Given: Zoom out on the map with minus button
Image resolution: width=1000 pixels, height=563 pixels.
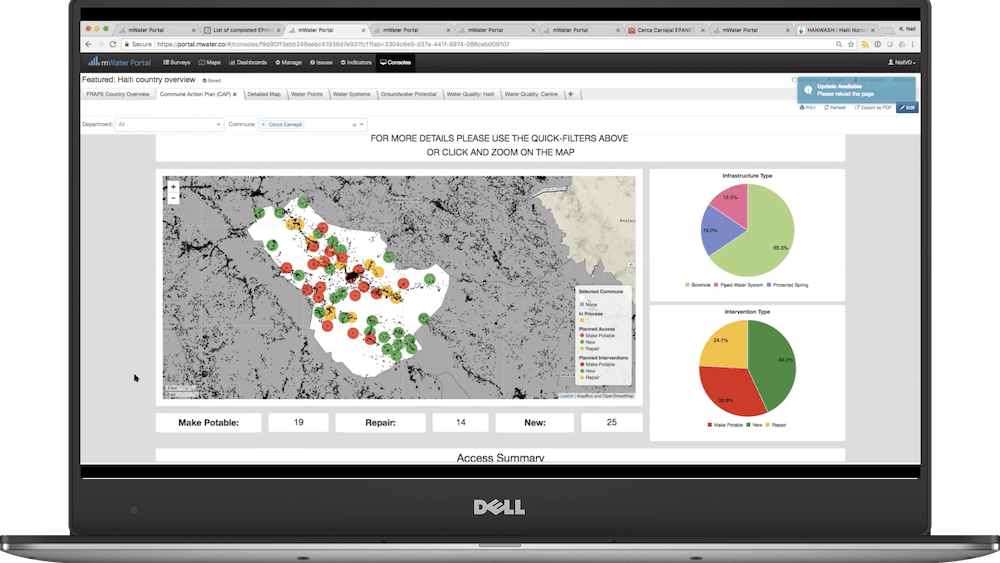Looking at the screenshot, I should (173, 198).
